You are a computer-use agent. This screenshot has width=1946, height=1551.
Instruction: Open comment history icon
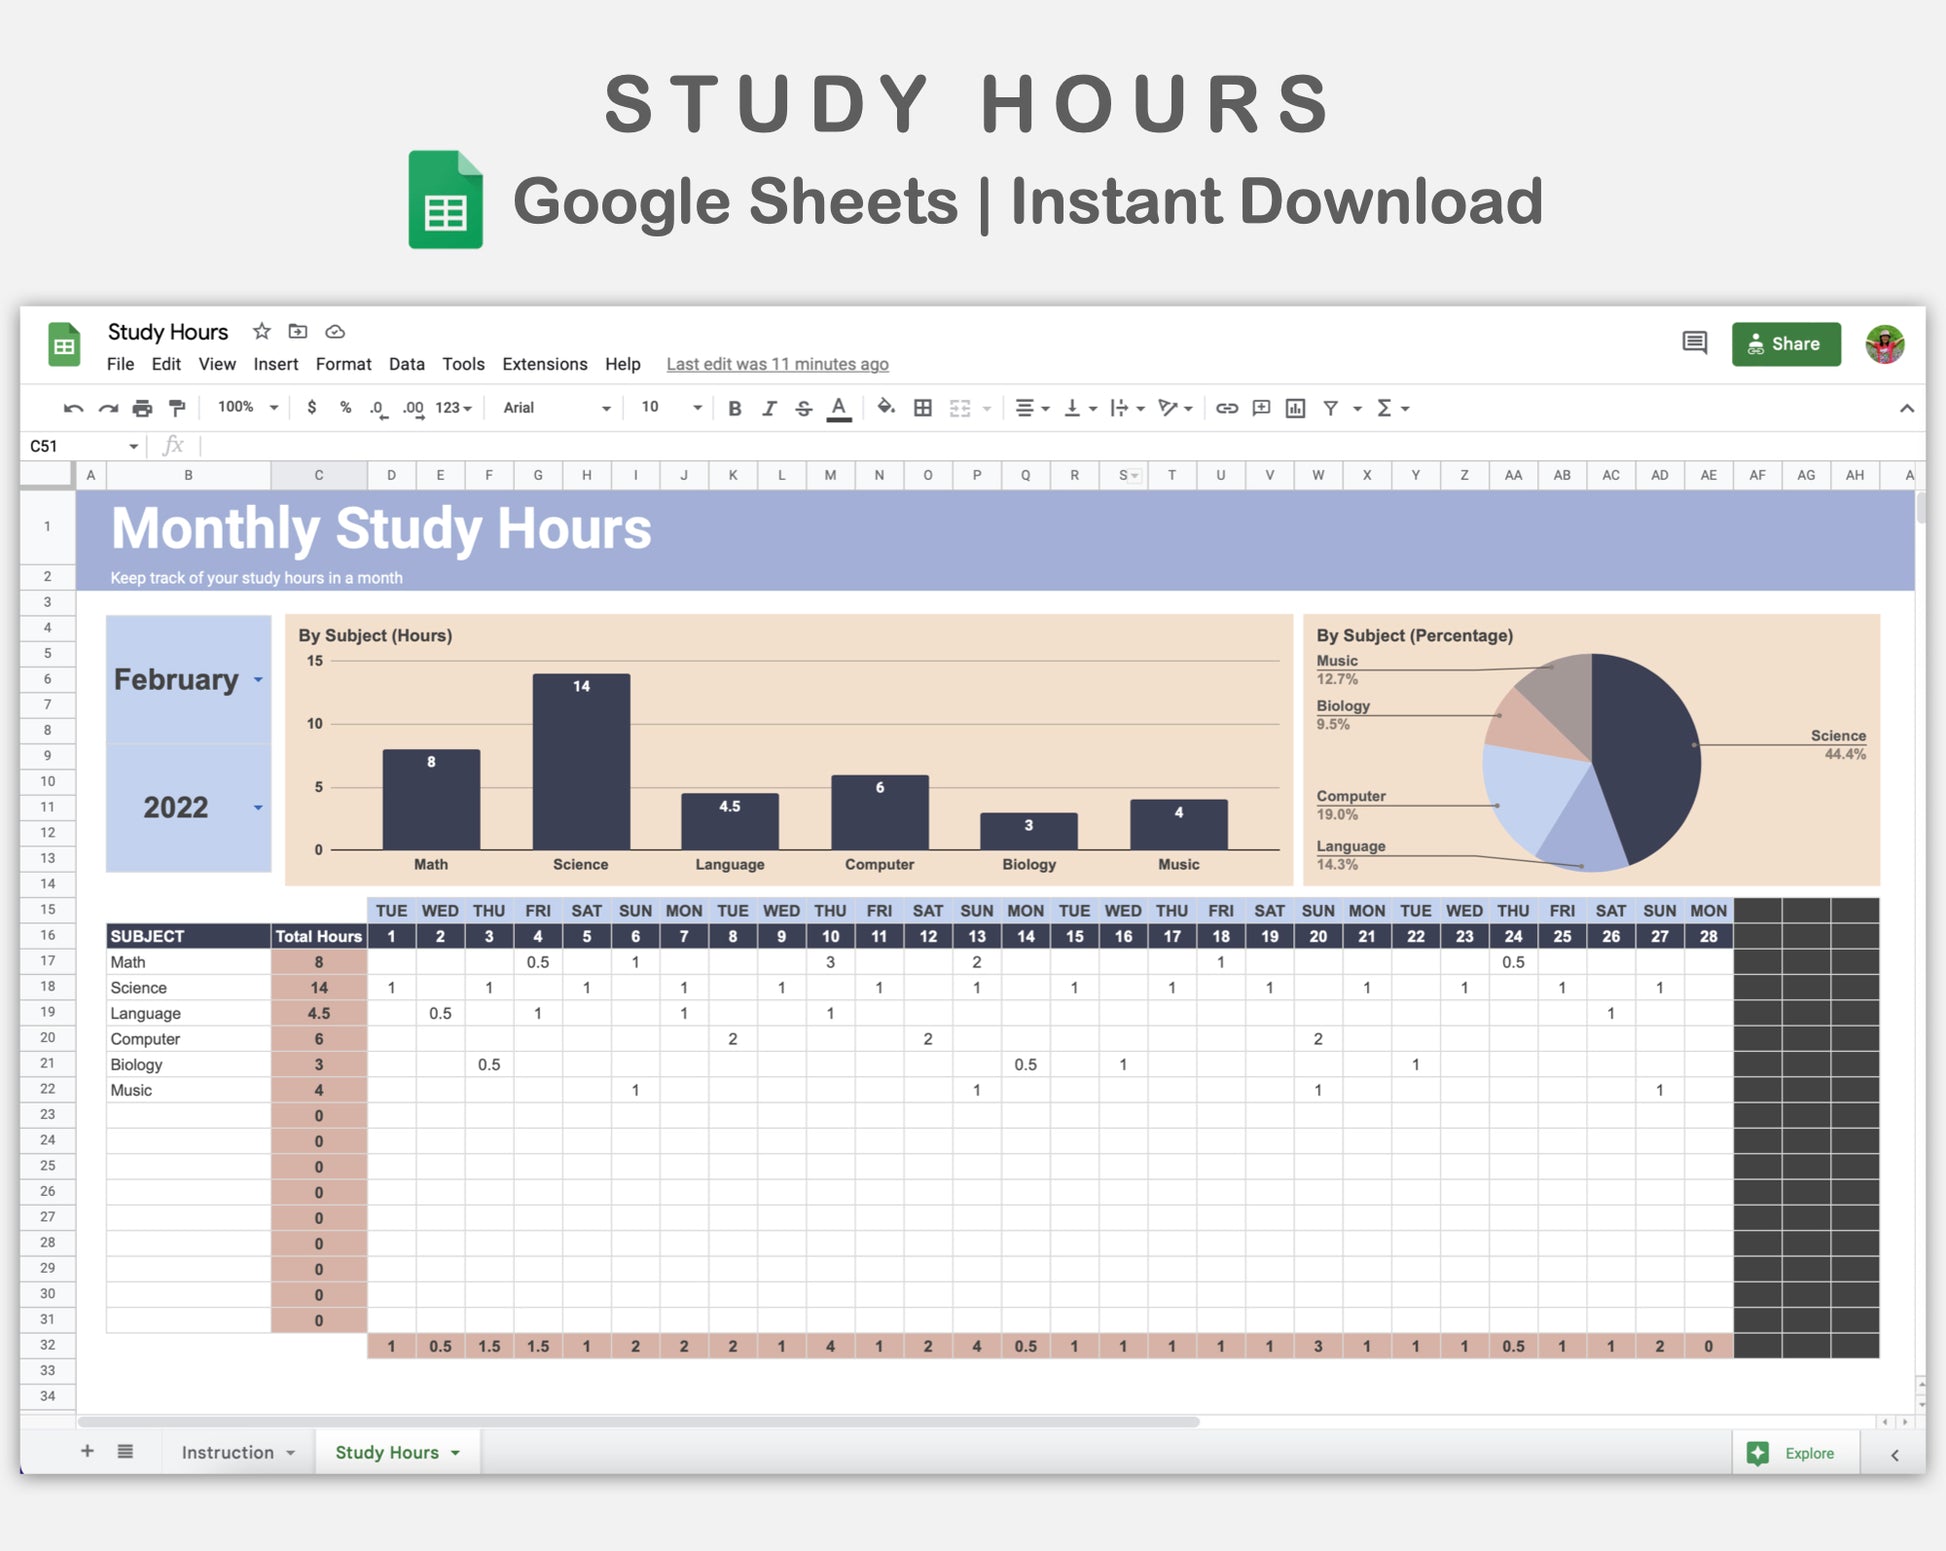coord(1694,343)
